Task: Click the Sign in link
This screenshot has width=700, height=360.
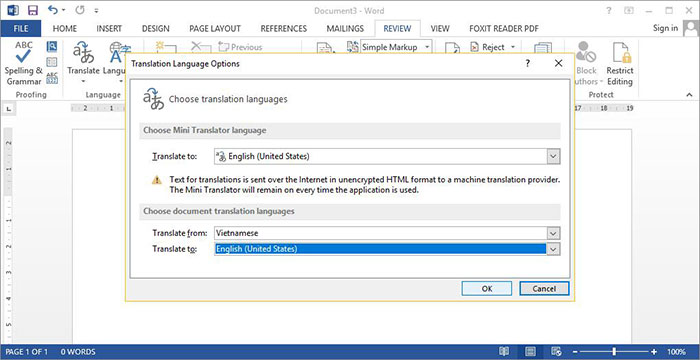Action: coord(665,28)
